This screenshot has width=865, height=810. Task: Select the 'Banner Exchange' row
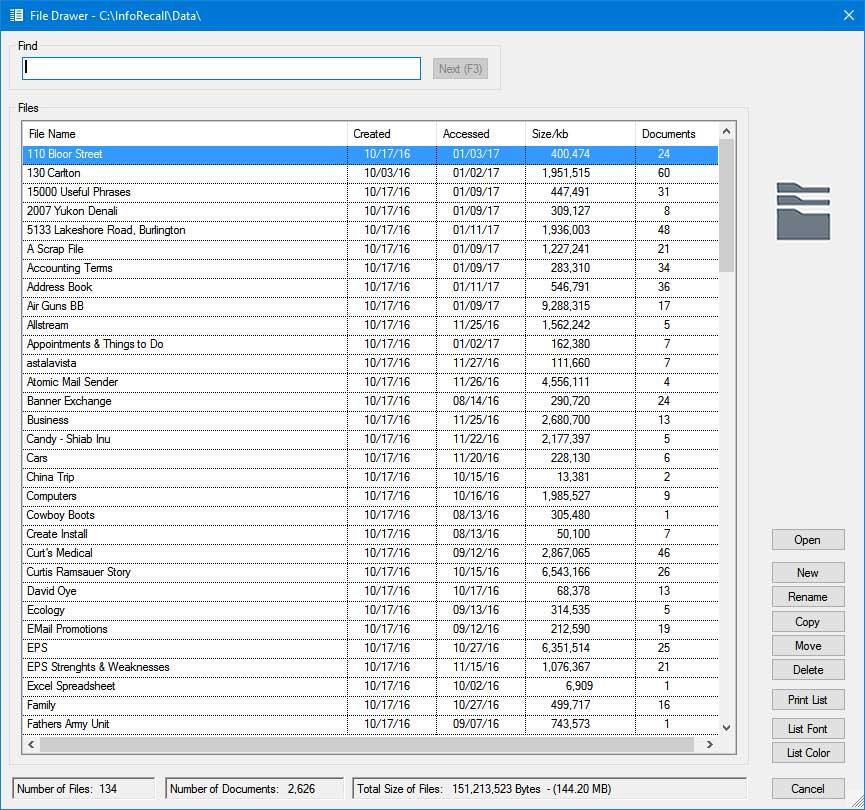click(370, 401)
